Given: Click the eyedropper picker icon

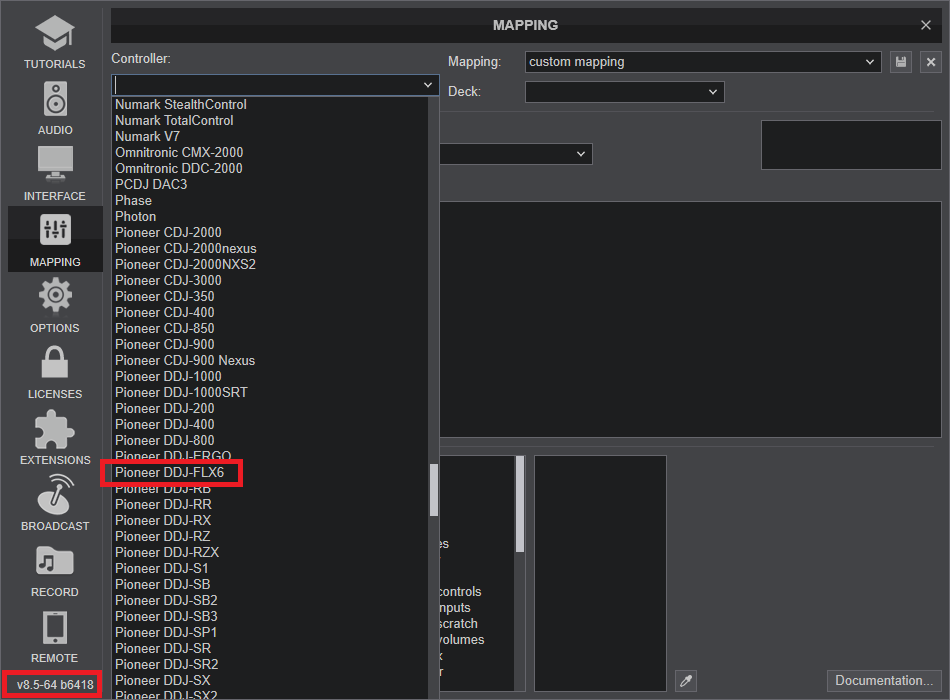Looking at the screenshot, I should [x=686, y=681].
